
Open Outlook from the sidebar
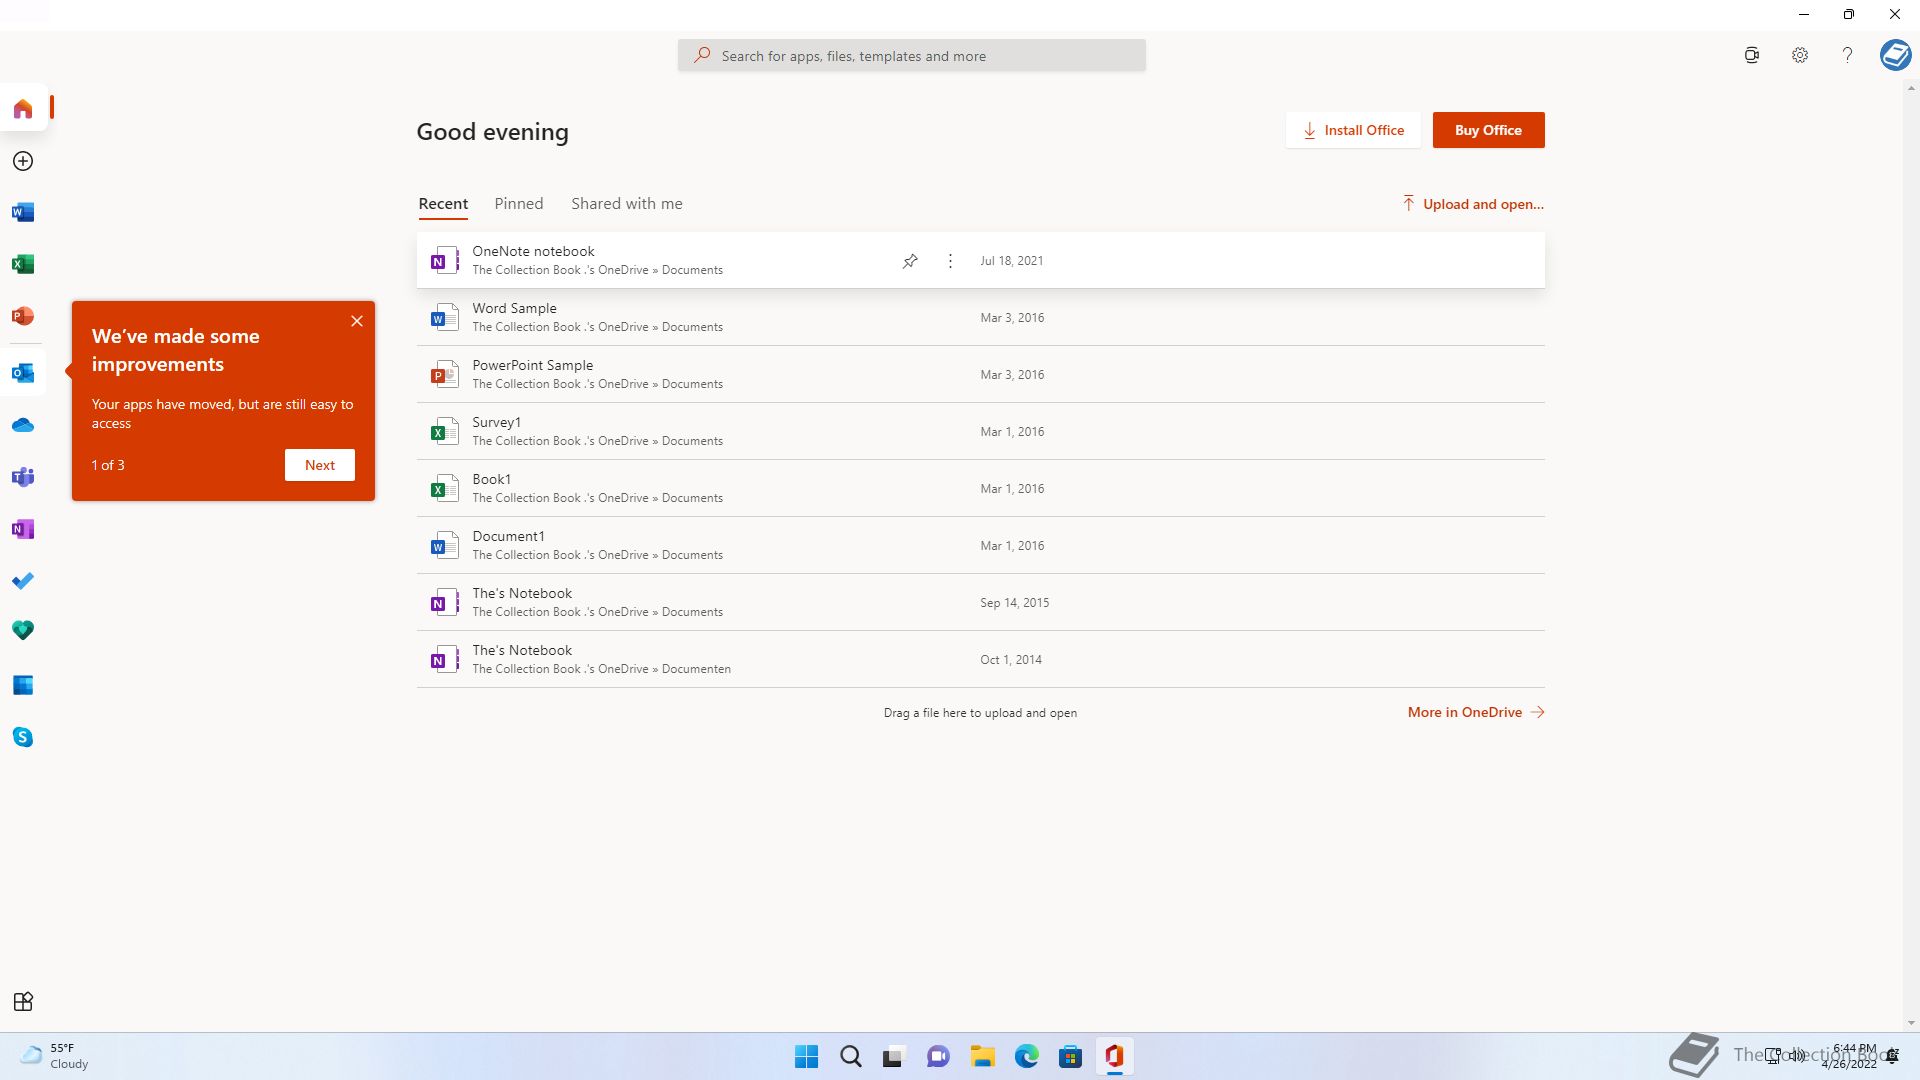[23, 373]
